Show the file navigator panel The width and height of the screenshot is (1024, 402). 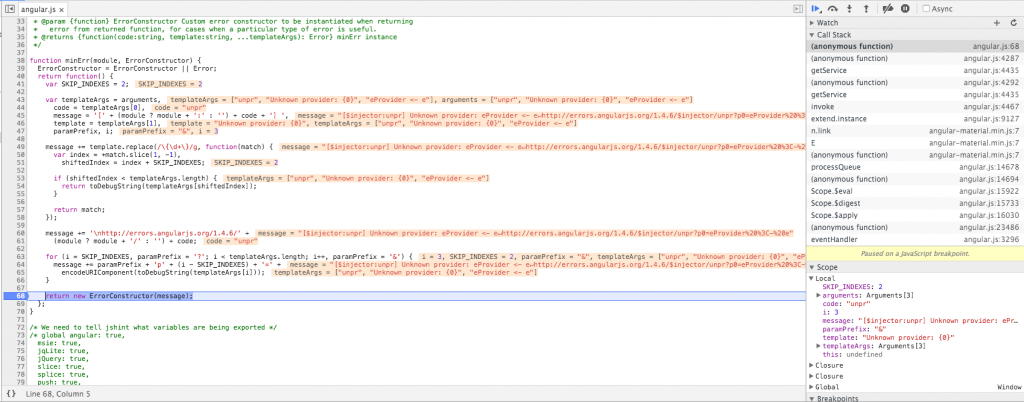coord(9,9)
